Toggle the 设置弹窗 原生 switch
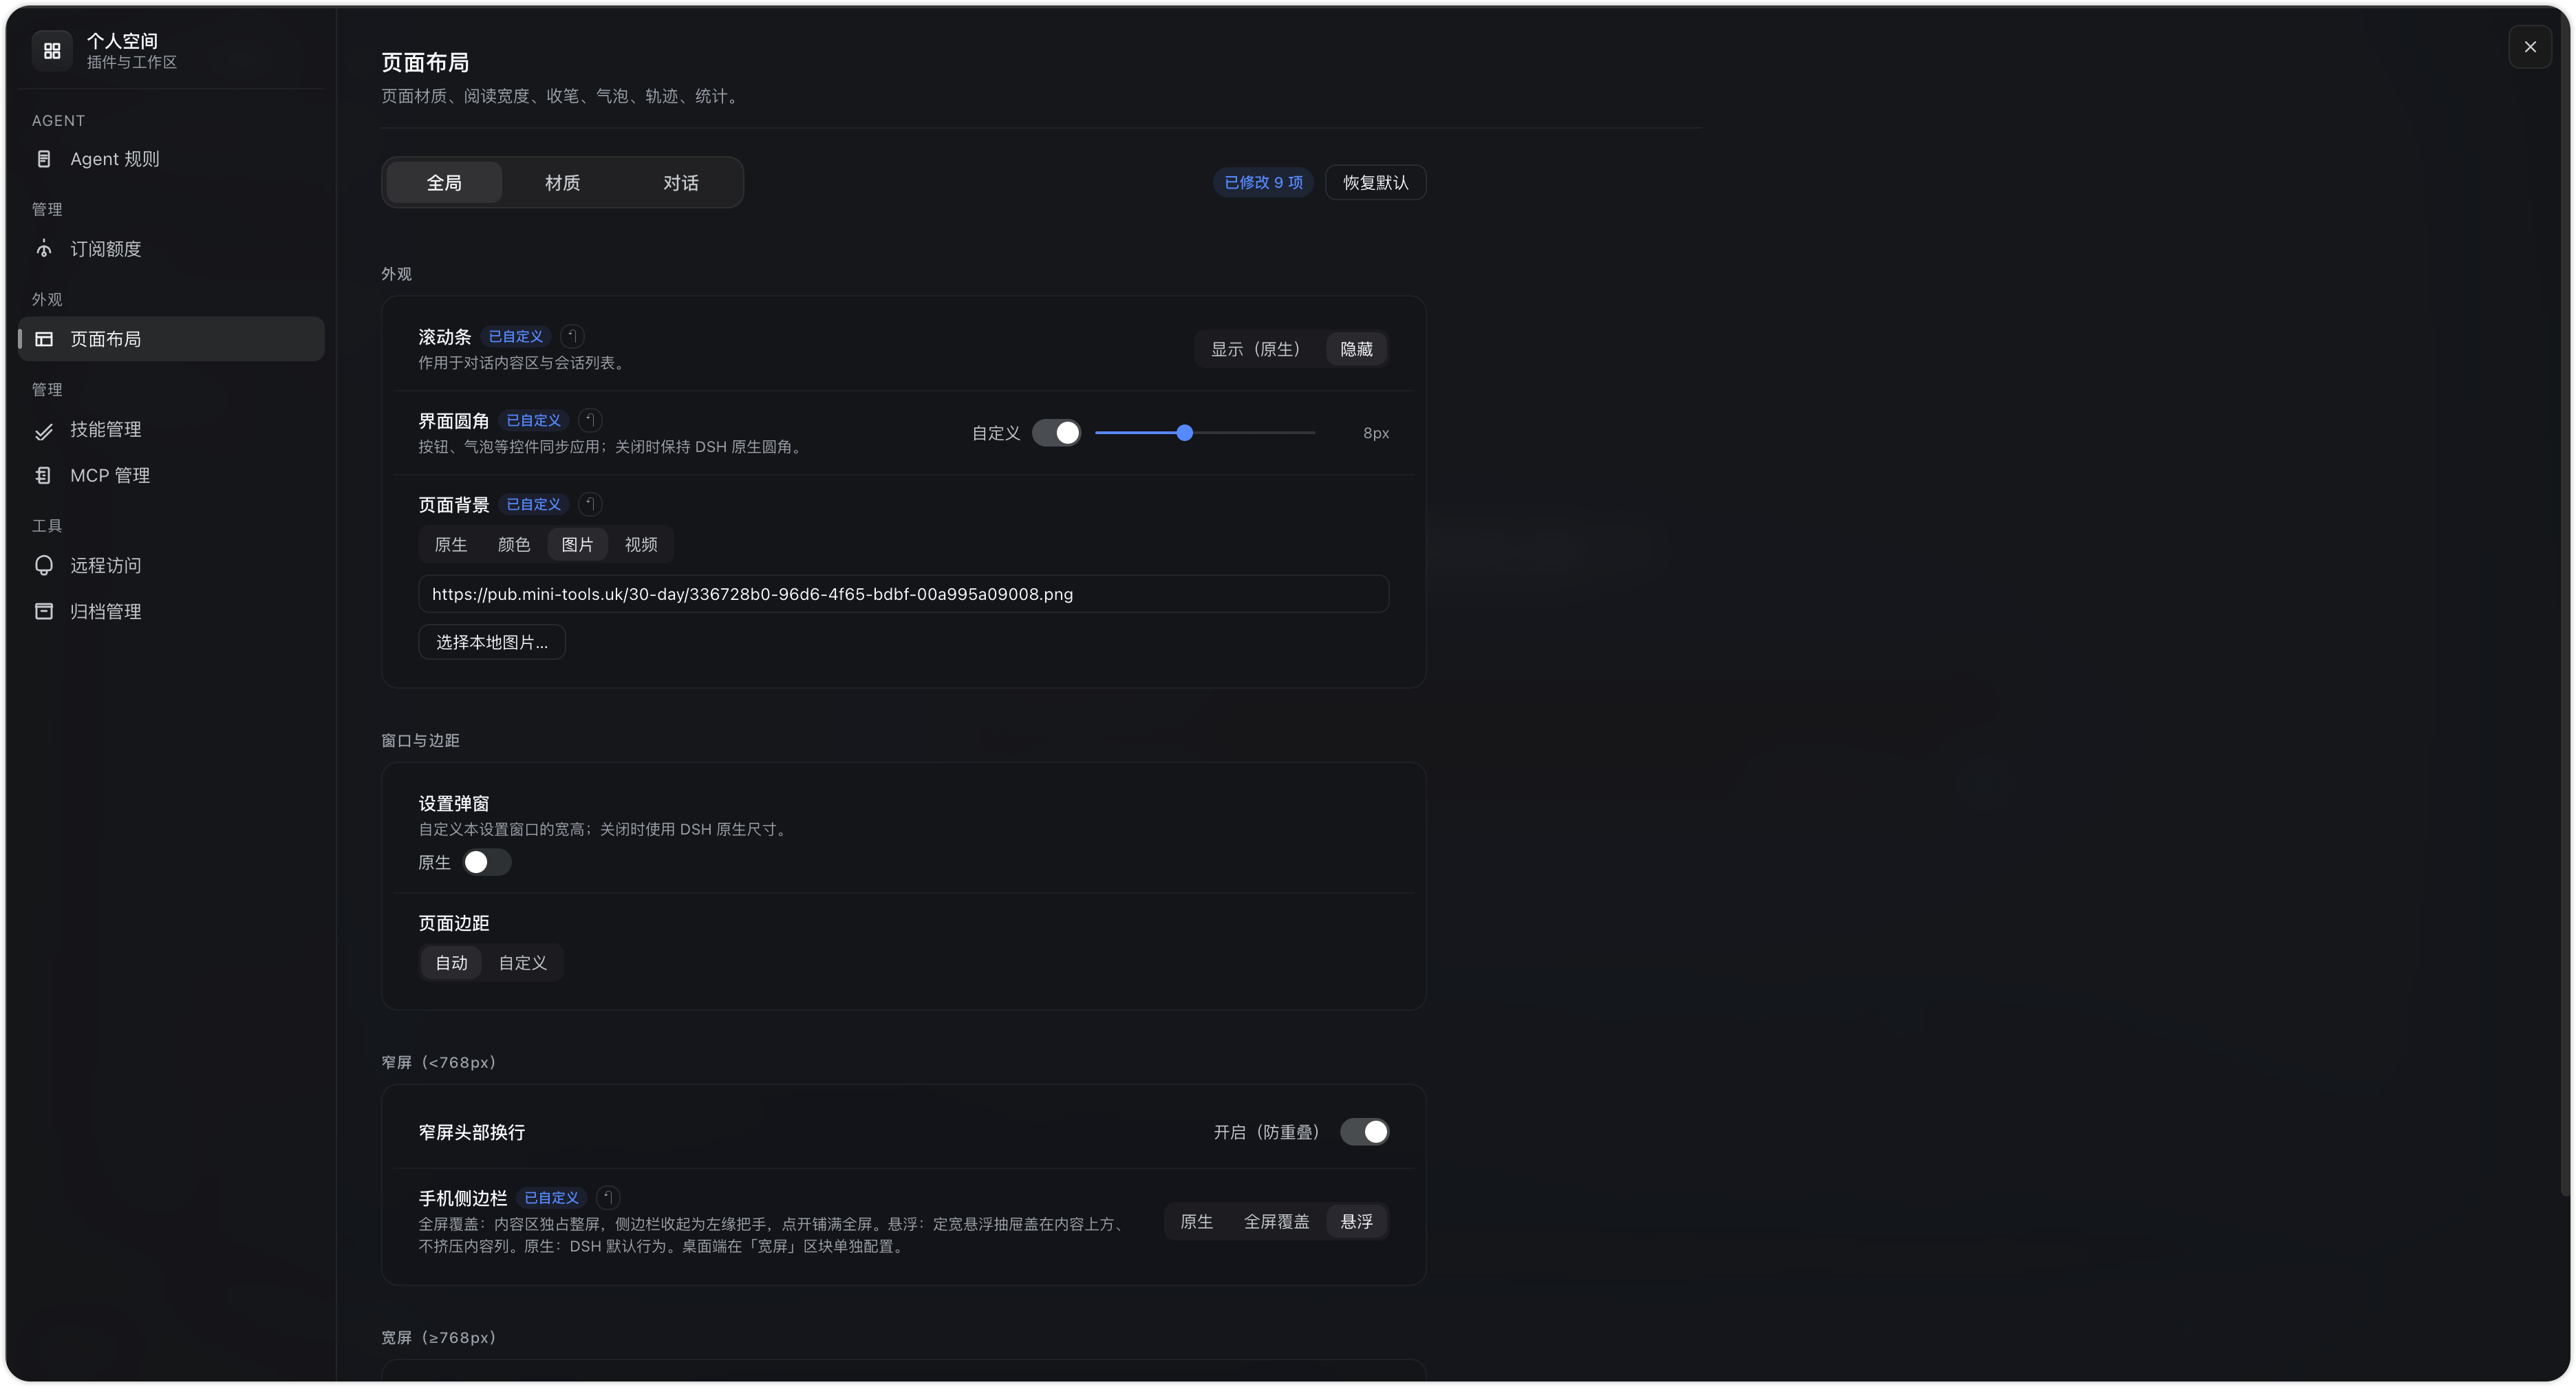Image resolution: width=2576 pixels, height=1387 pixels. click(487, 862)
